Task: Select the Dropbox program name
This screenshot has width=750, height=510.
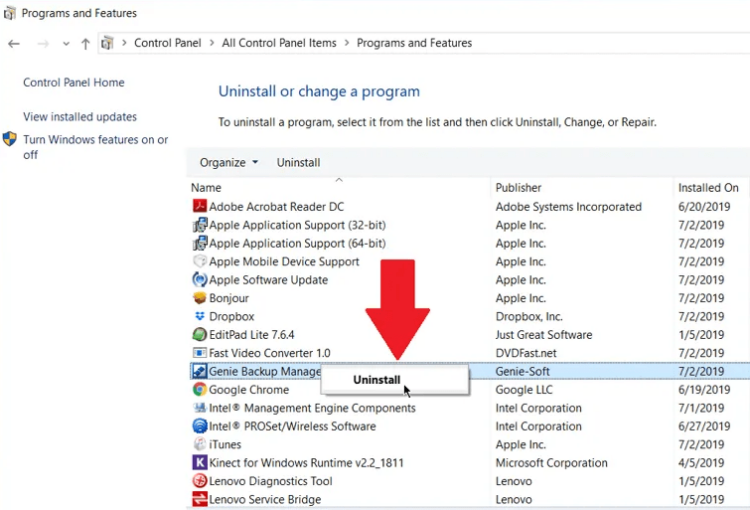Action: (232, 316)
